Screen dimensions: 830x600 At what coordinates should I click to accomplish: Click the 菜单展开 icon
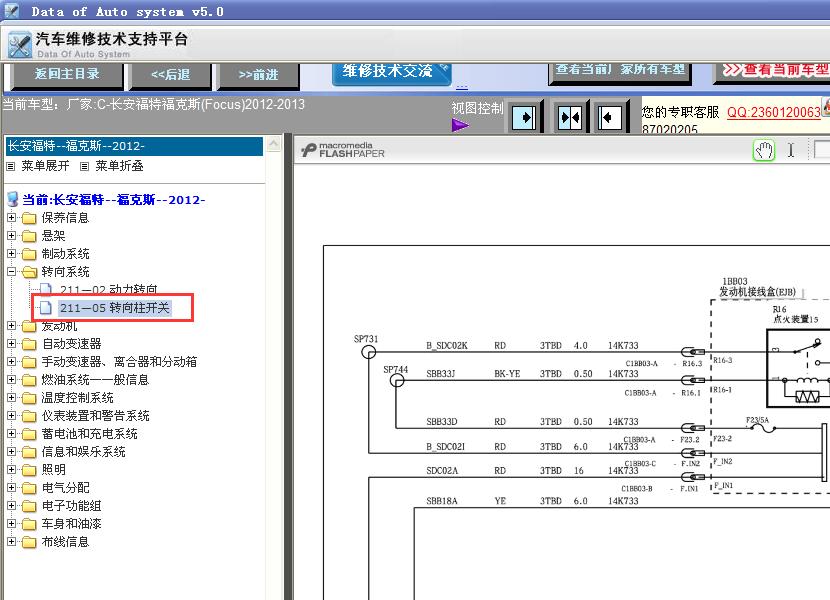point(11,166)
